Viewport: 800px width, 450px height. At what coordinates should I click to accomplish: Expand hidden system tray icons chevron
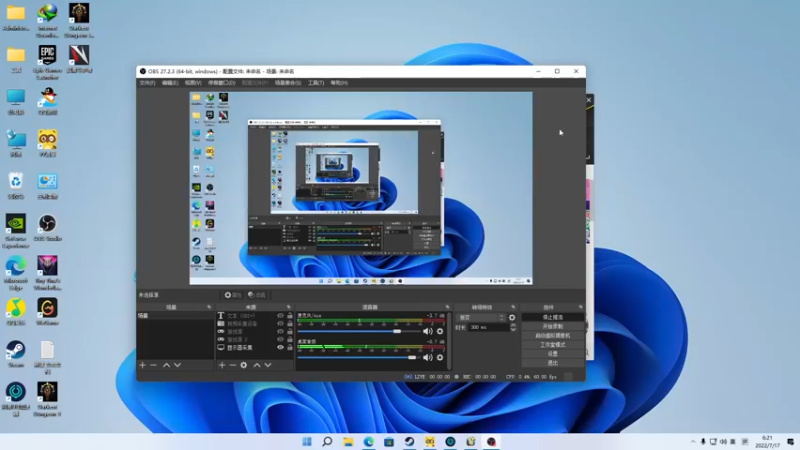click(692, 442)
